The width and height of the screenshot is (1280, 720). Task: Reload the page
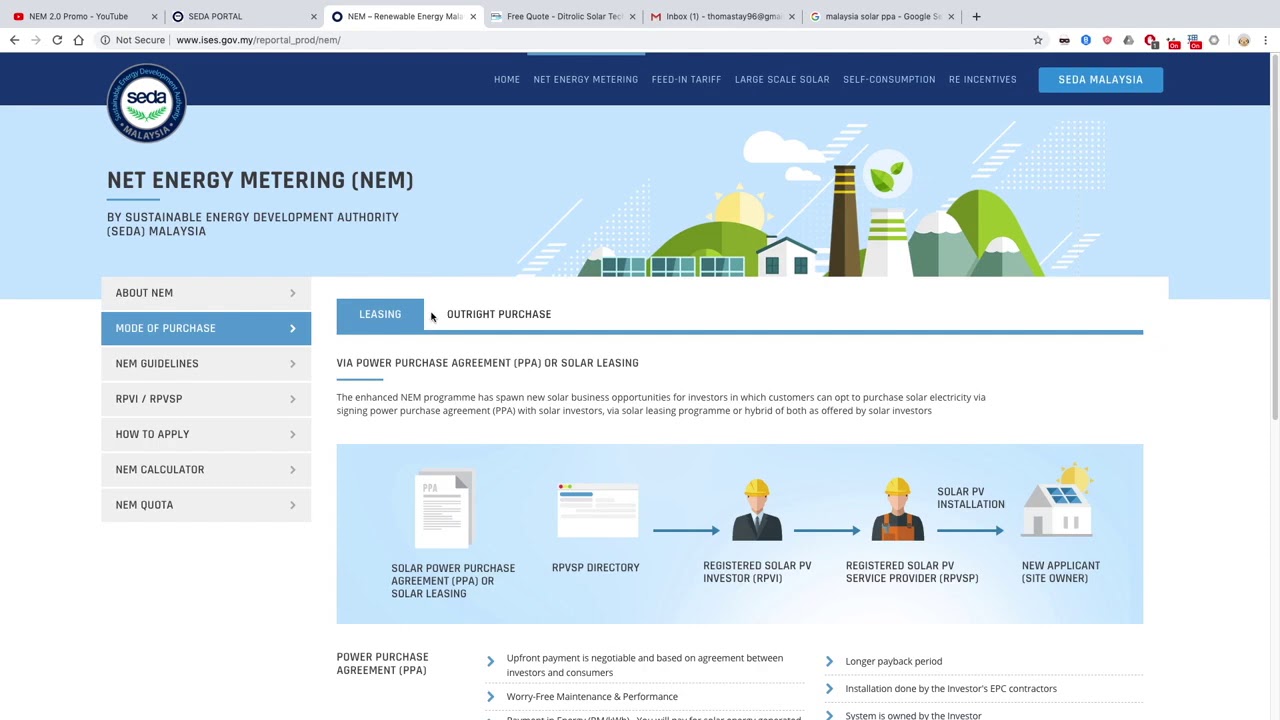(x=57, y=40)
